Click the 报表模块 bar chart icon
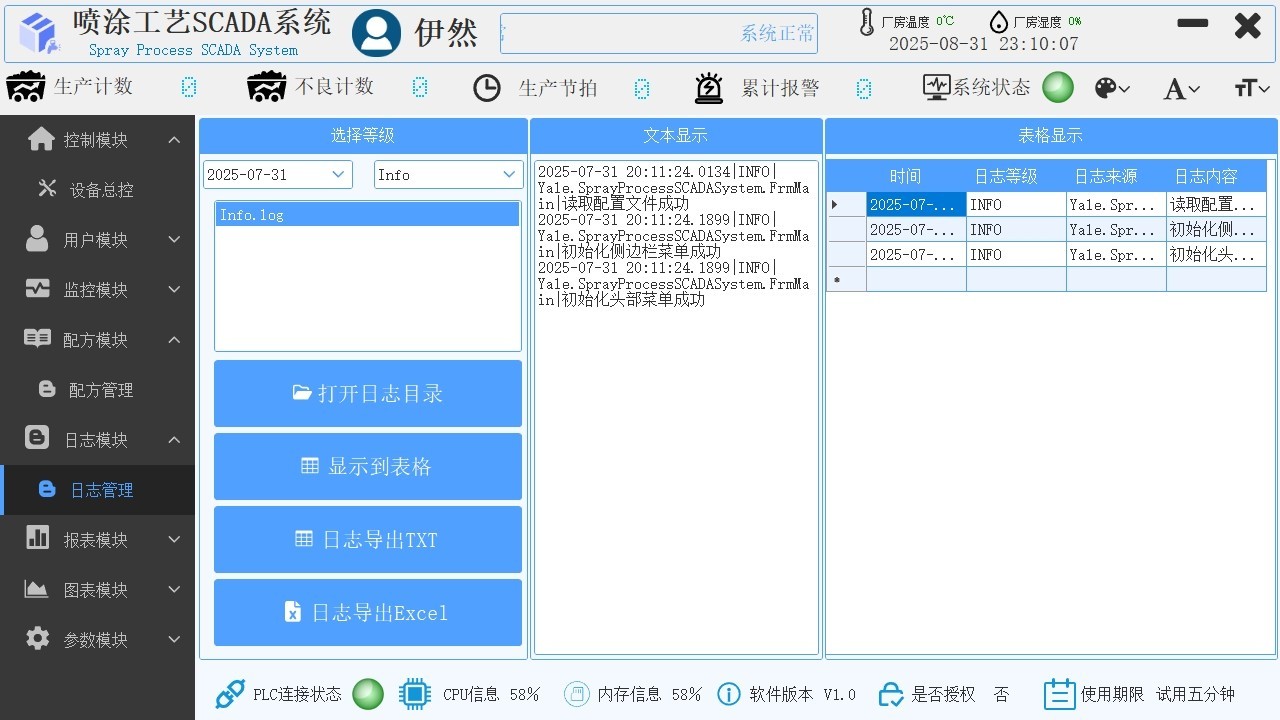The image size is (1280, 720). (37, 538)
